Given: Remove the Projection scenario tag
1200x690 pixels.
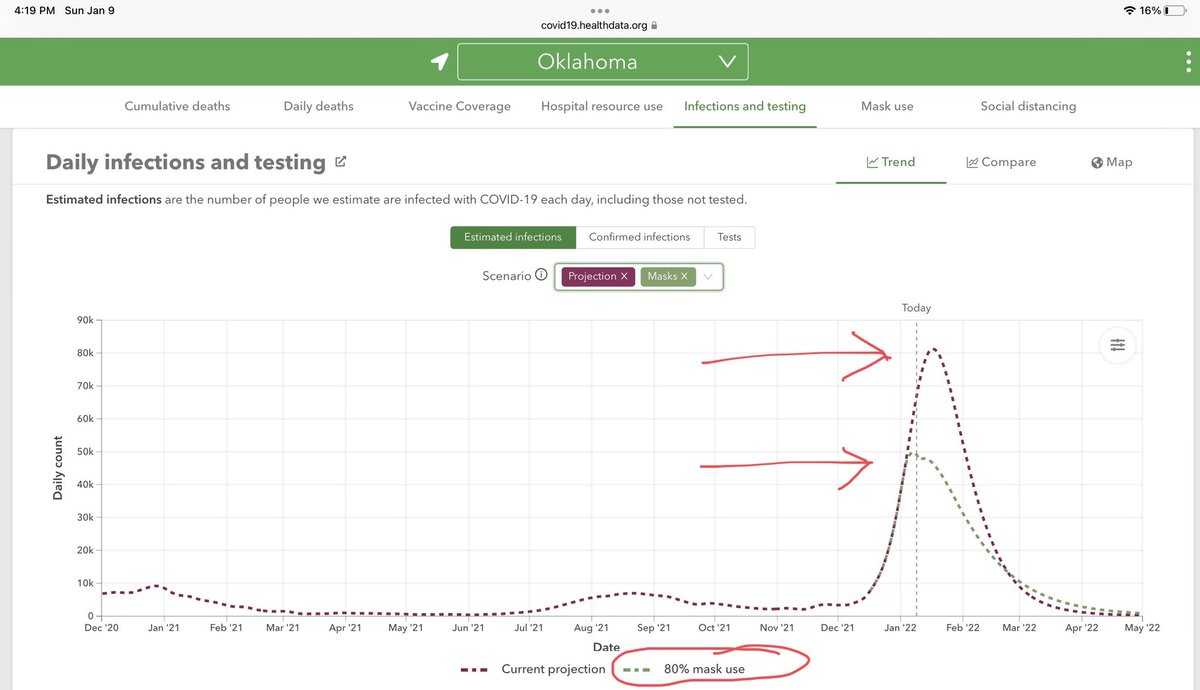Looking at the screenshot, I should click(624, 276).
